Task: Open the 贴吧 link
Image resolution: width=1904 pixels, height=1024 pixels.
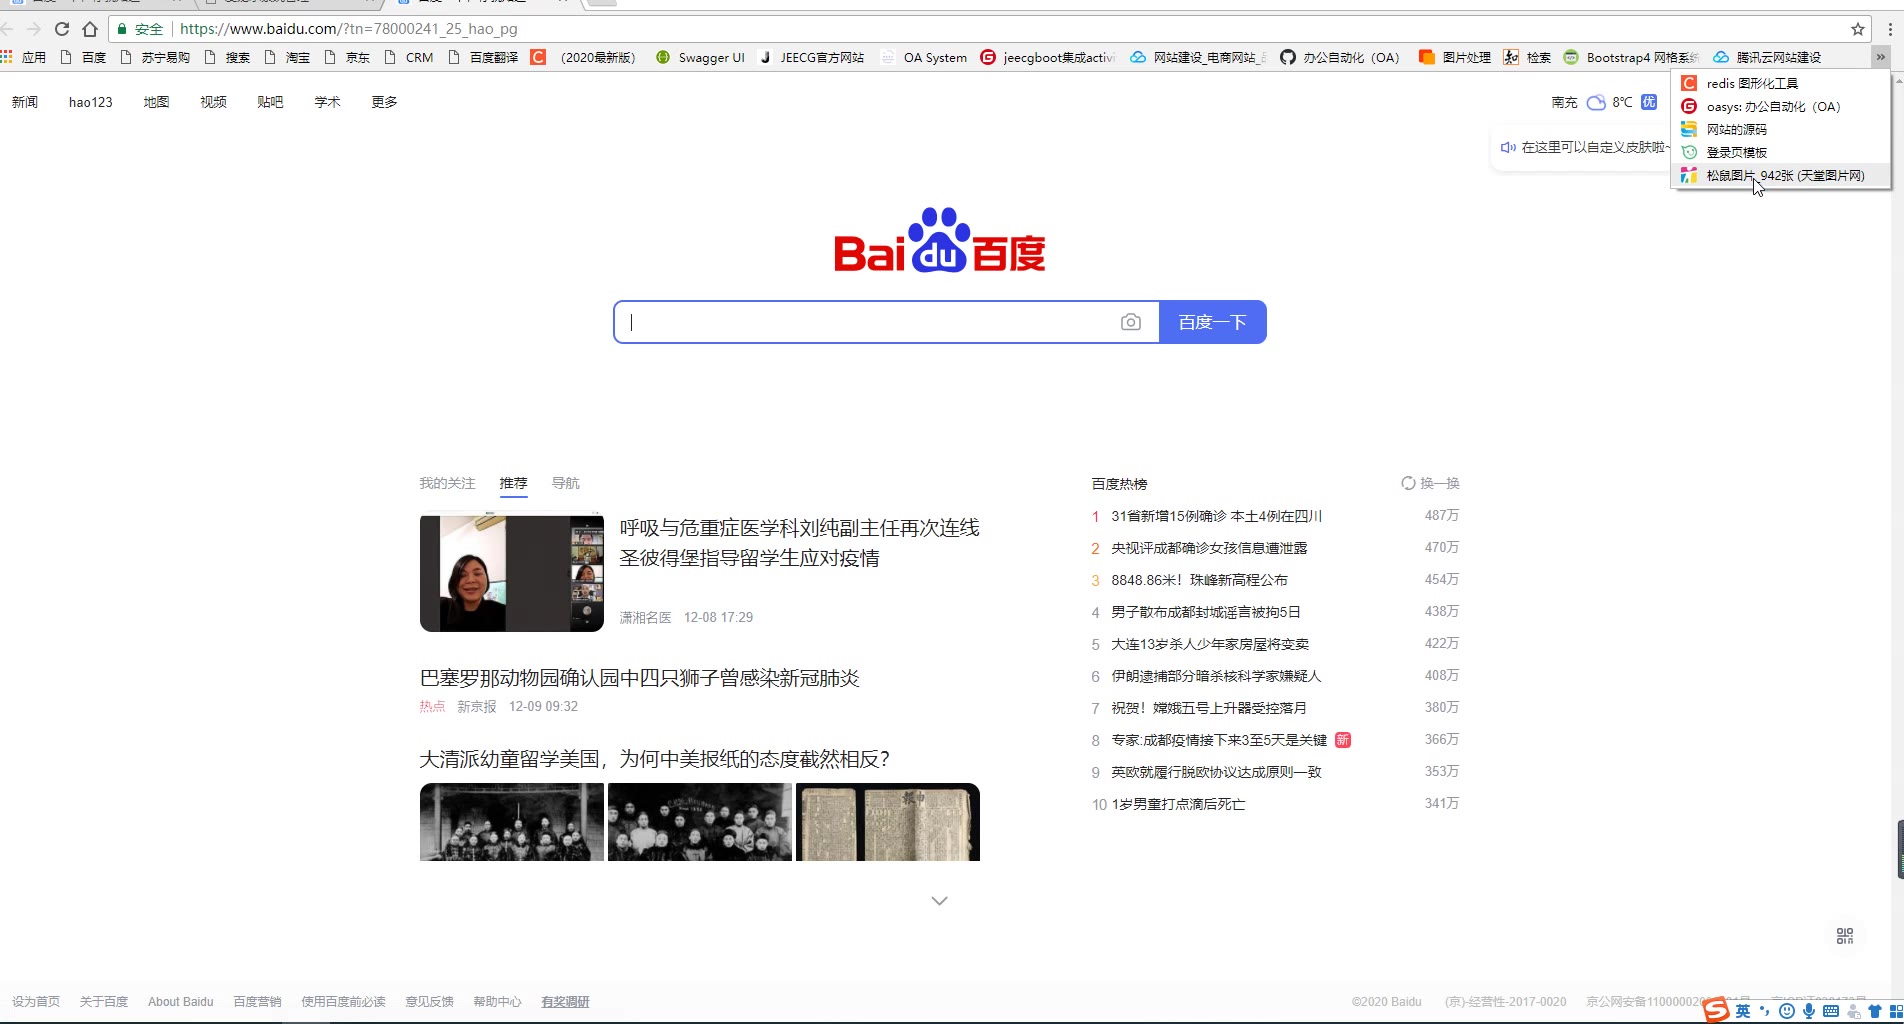Action: (270, 102)
